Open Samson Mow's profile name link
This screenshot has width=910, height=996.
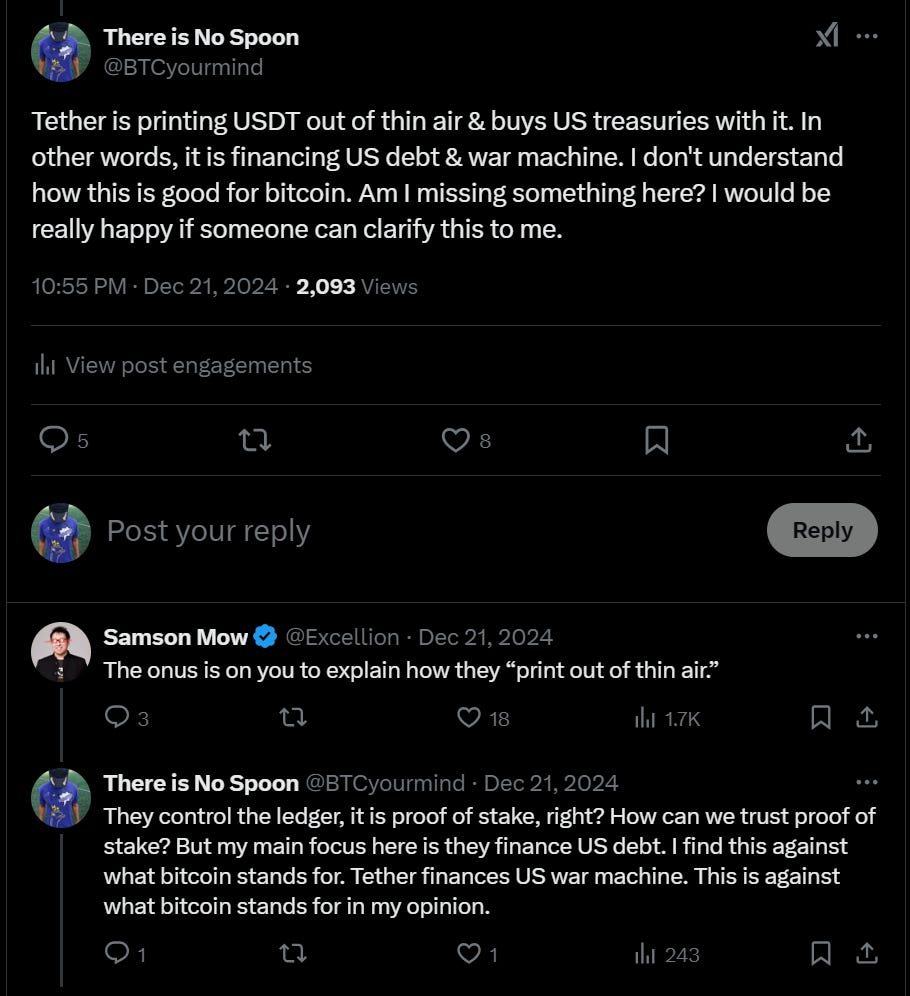(x=176, y=637)
